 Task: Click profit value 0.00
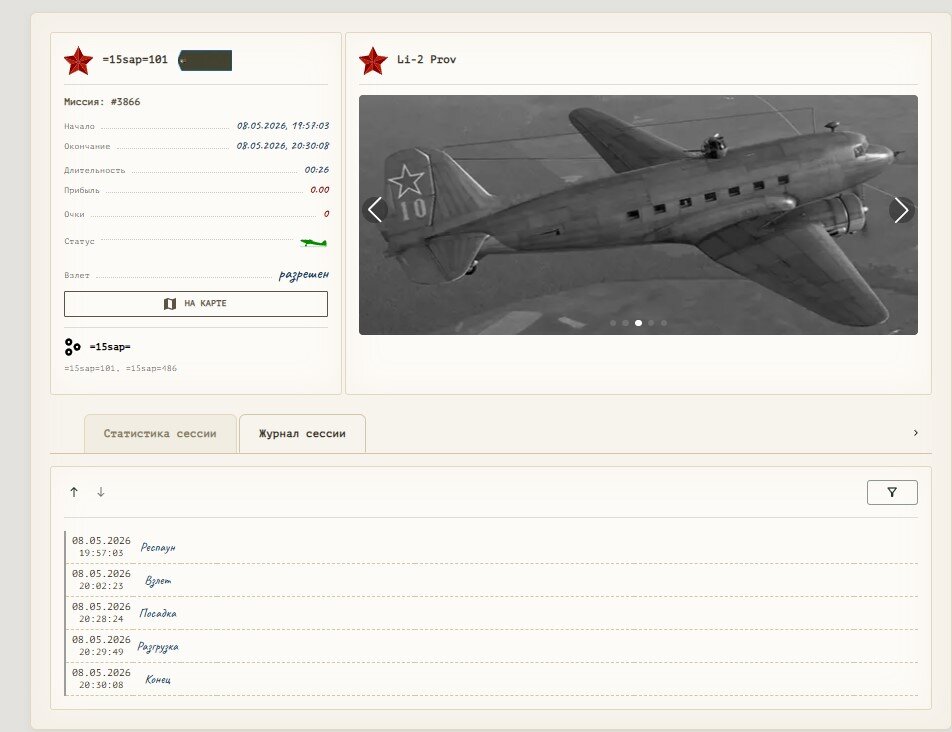click(320, 190)
